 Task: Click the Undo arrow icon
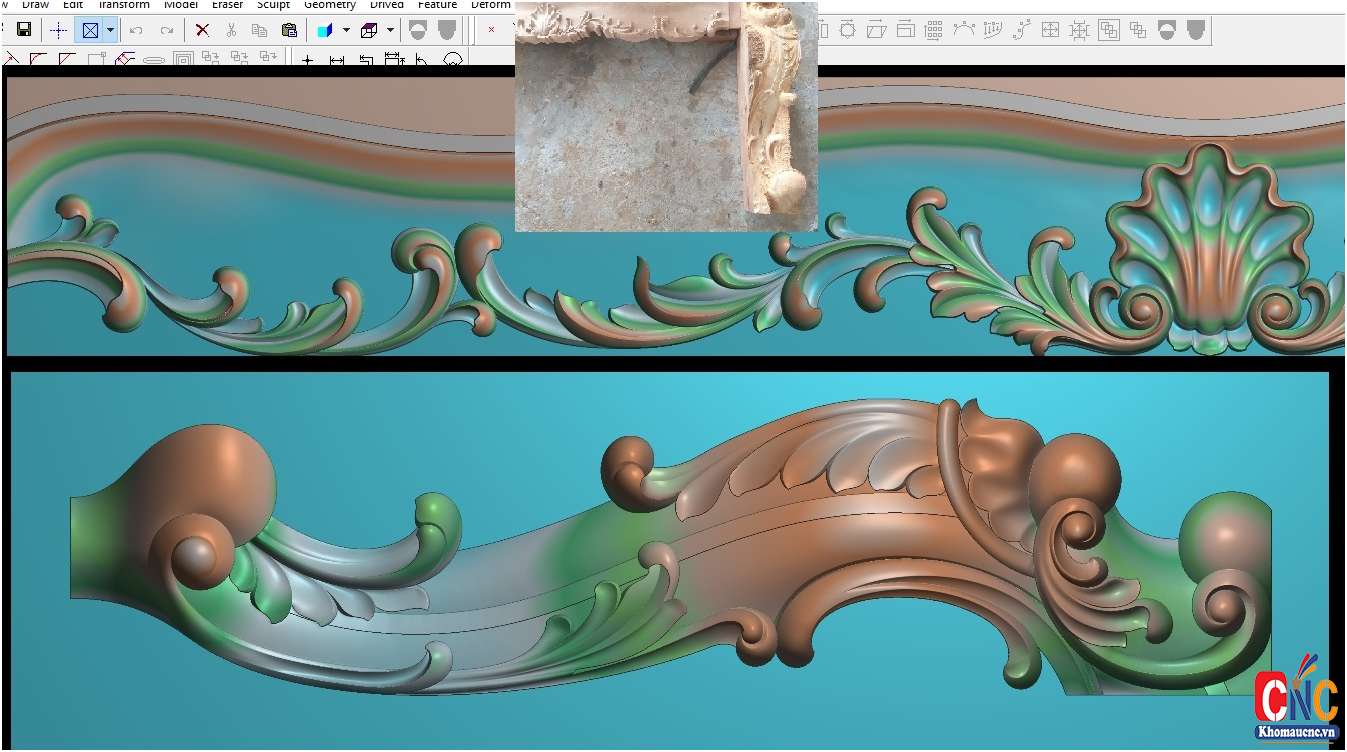tap(137, 30)
